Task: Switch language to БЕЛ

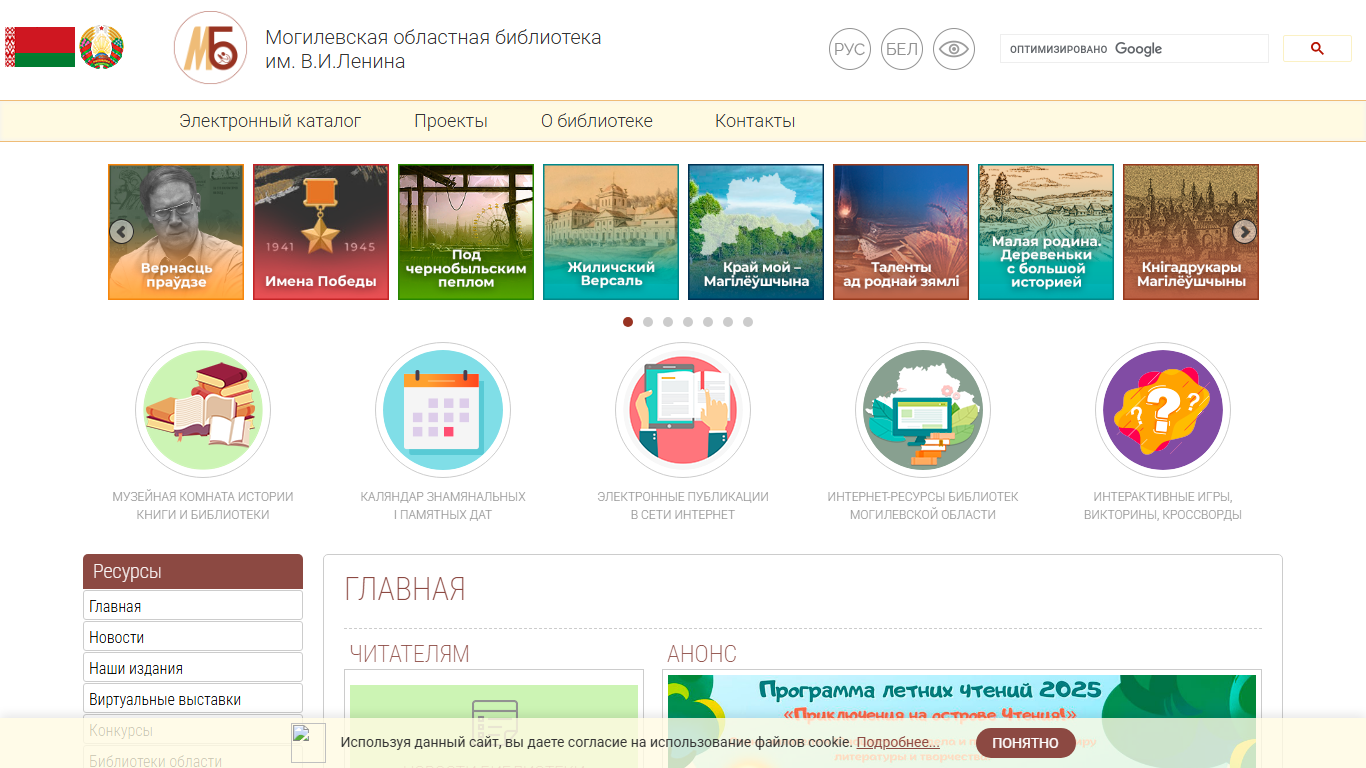Action: tap(902, 49)
